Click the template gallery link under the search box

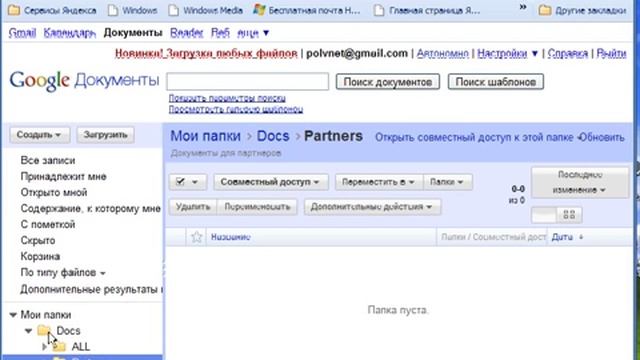[236, 109]
